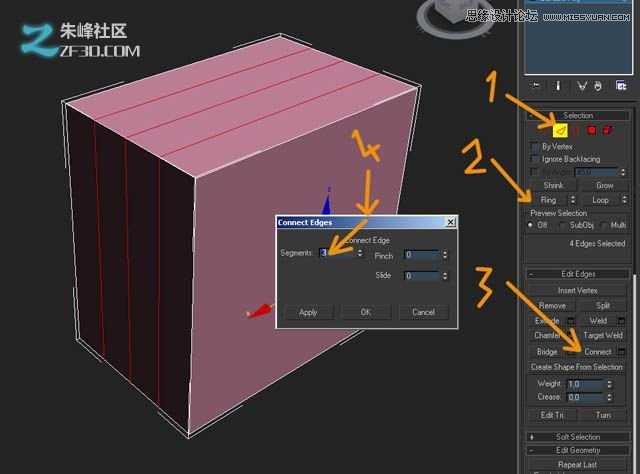Image resolution: width=640 pixels, height=474 pixels.
Task: Click the By Angle spinner arrows
Action: point(623,172)
